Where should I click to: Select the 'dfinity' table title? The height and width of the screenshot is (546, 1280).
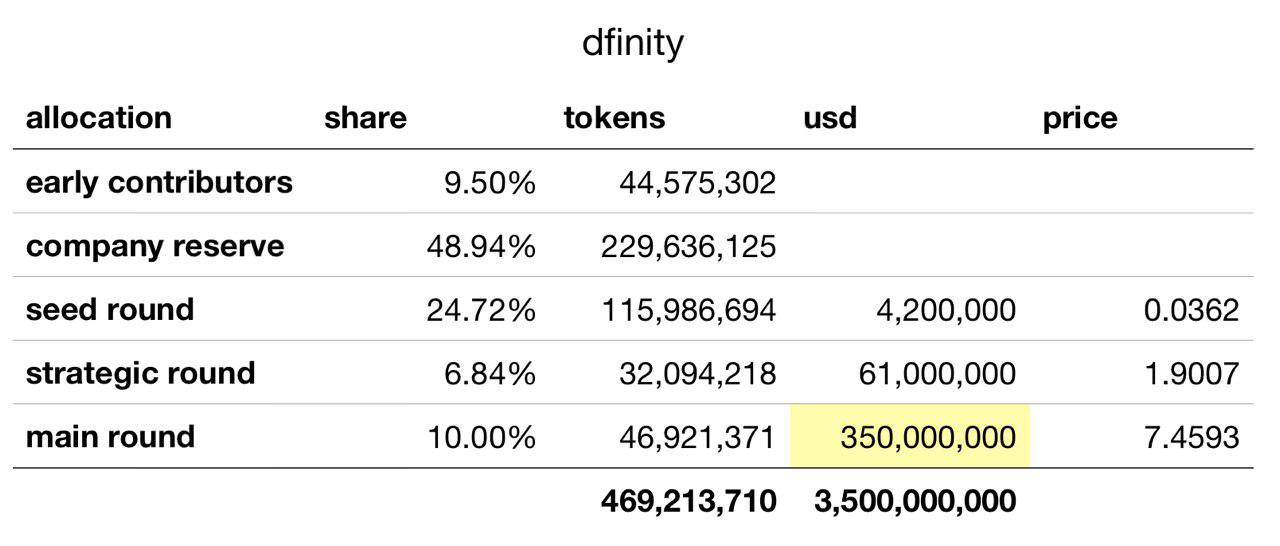632,45
